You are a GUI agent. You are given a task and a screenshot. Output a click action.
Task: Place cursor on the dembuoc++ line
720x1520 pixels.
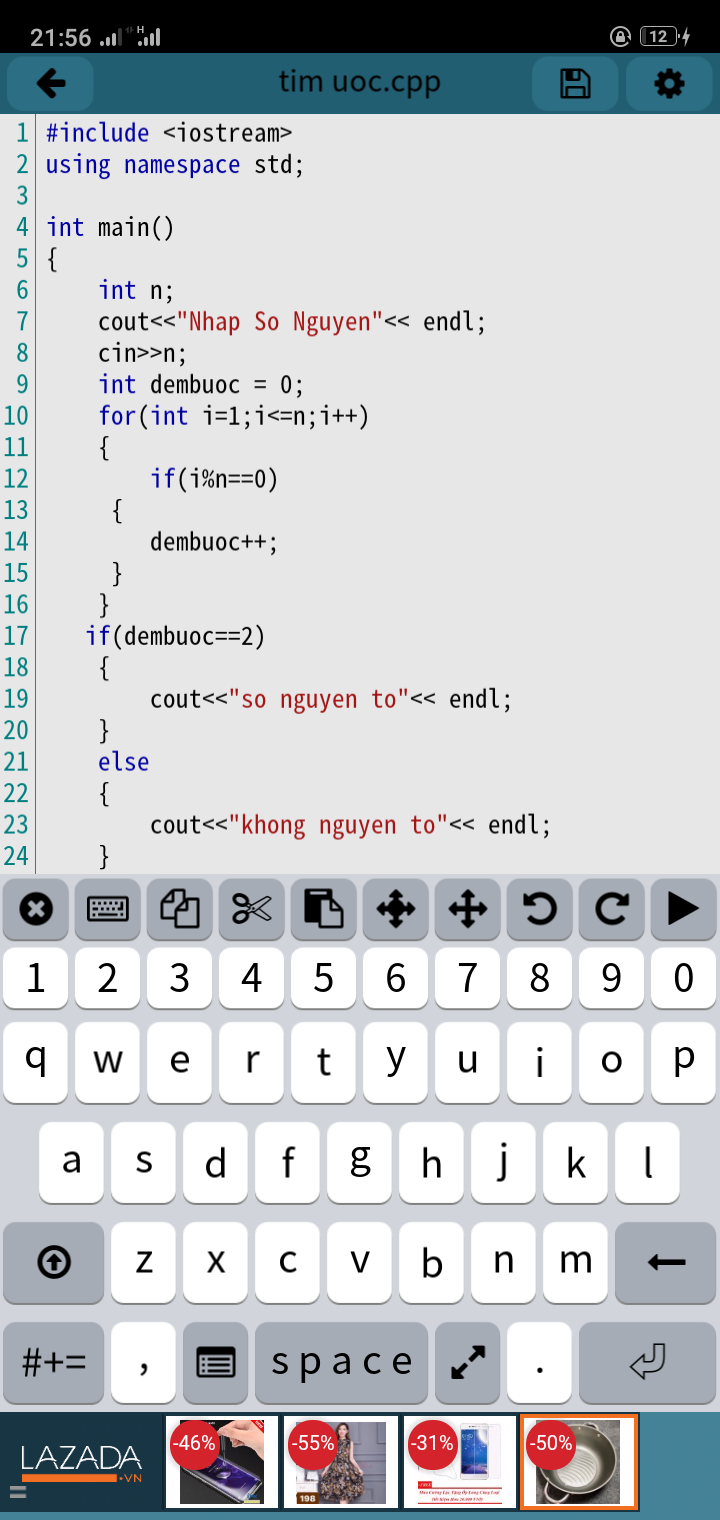[x=214, y=542]
